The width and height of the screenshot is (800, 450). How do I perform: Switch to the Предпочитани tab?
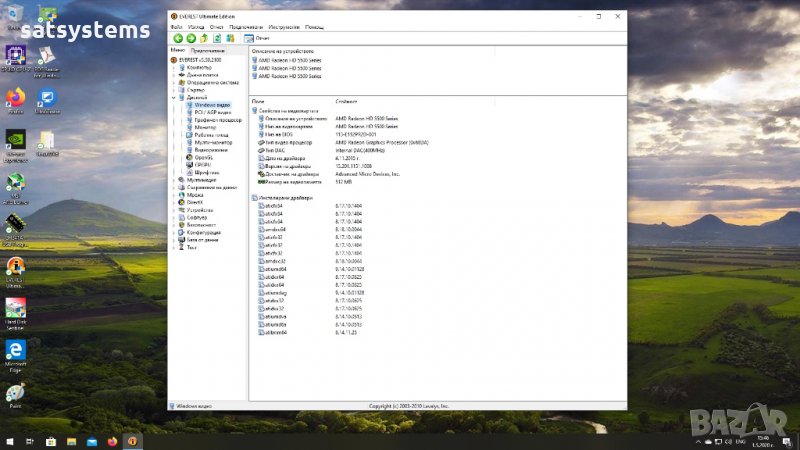coord(207,50)
